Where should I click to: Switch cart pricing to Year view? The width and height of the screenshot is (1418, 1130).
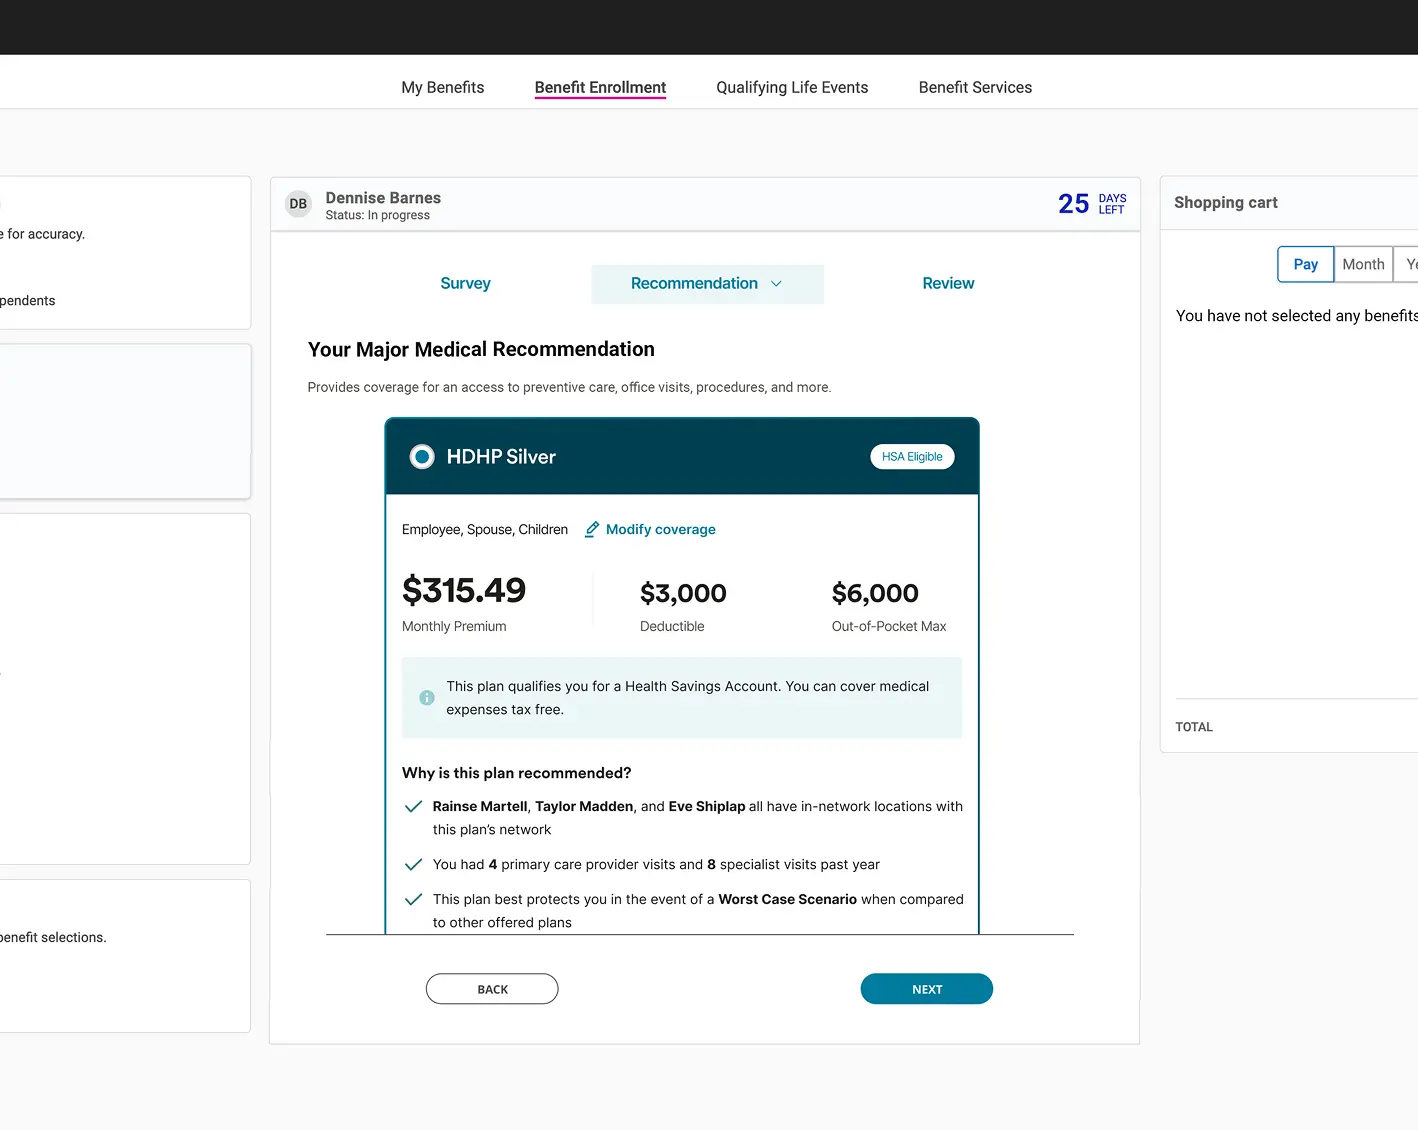coord(1410,264)
